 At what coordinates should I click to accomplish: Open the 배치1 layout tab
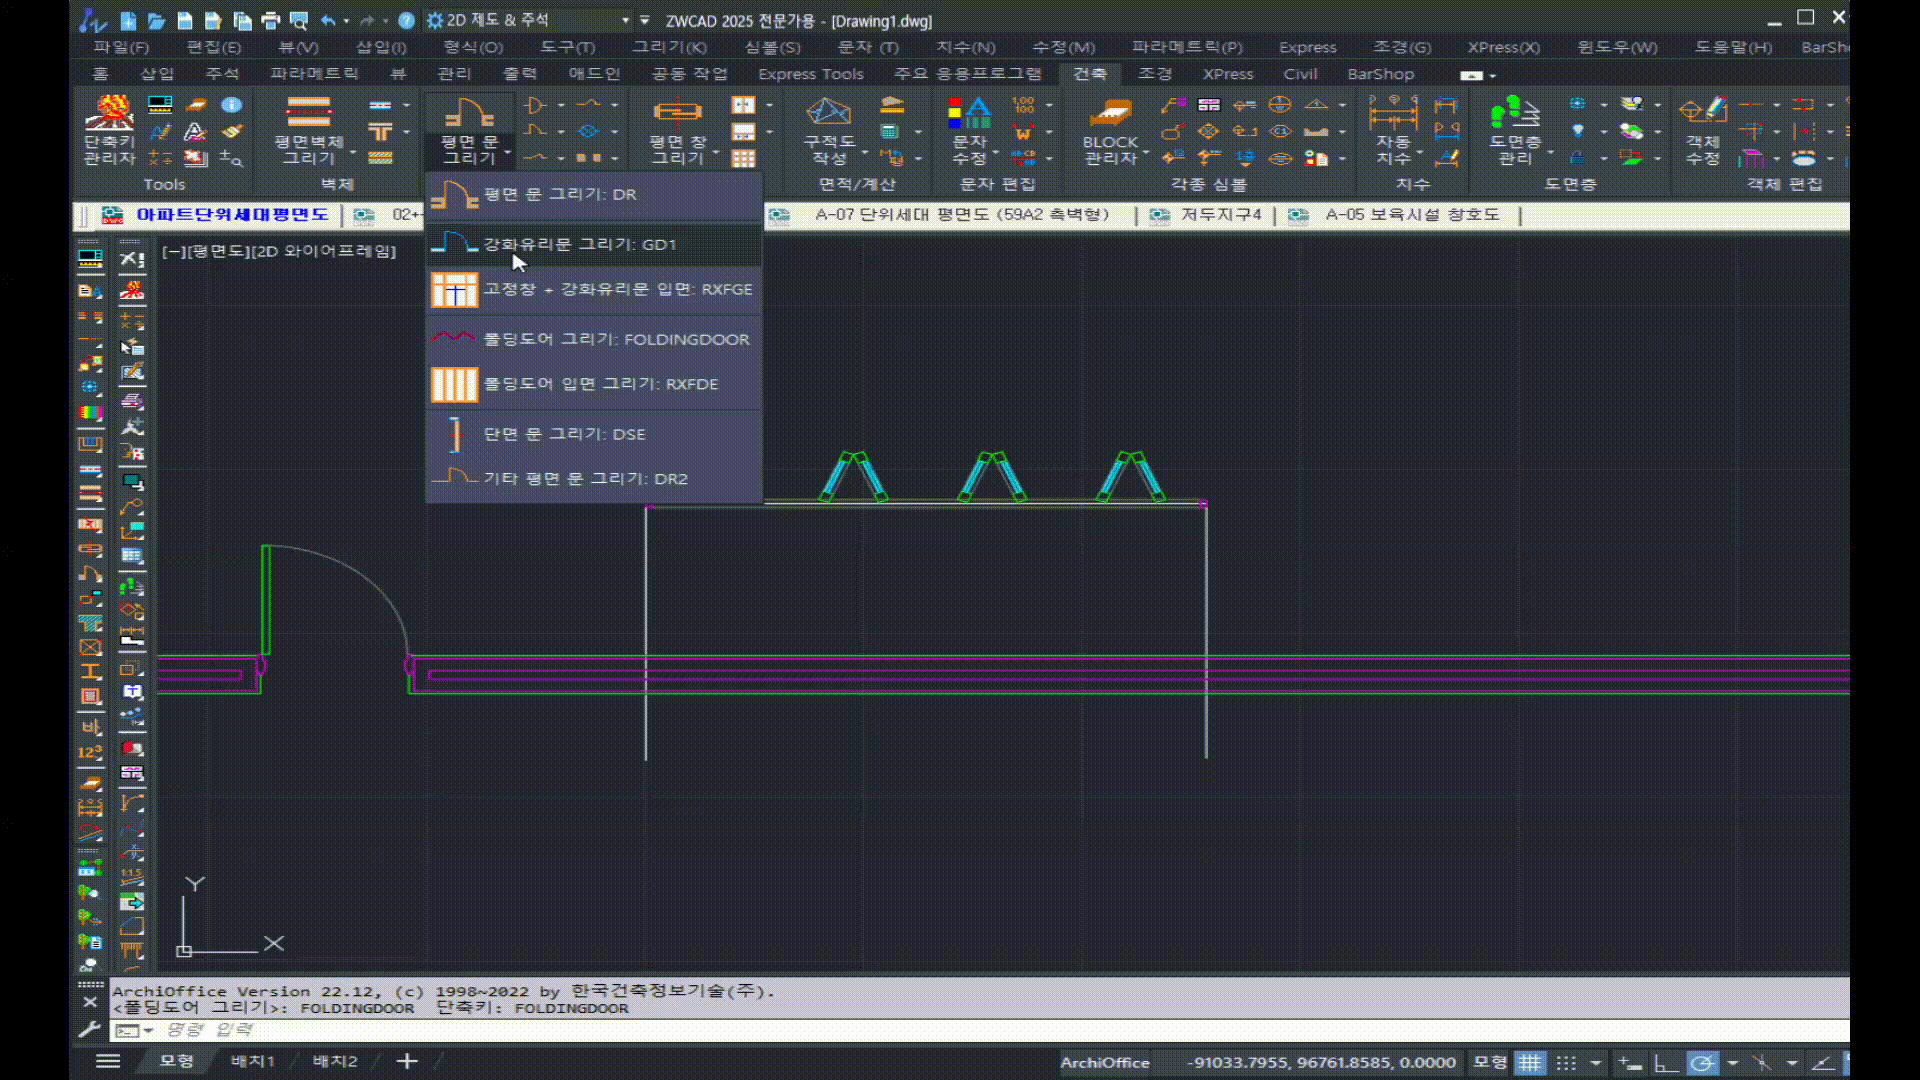pyautogui.click(x=252, y=1061)
